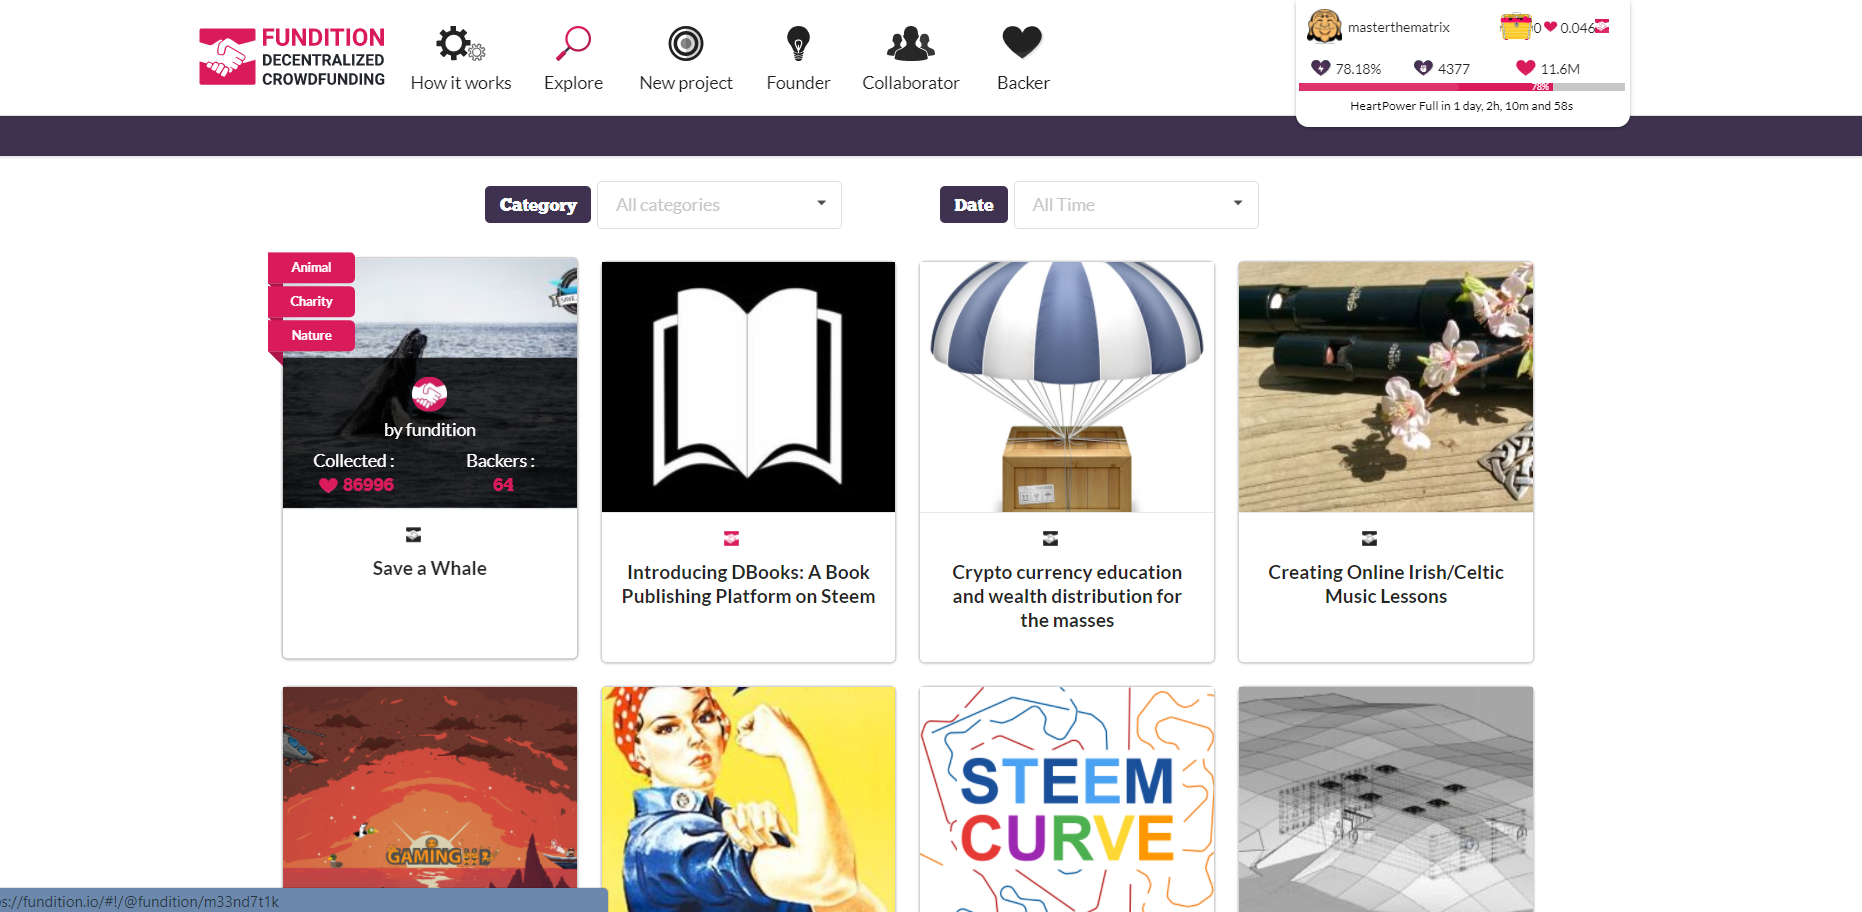
Task: Open the Save a Whale project title
Action: [x=430, y=568]
